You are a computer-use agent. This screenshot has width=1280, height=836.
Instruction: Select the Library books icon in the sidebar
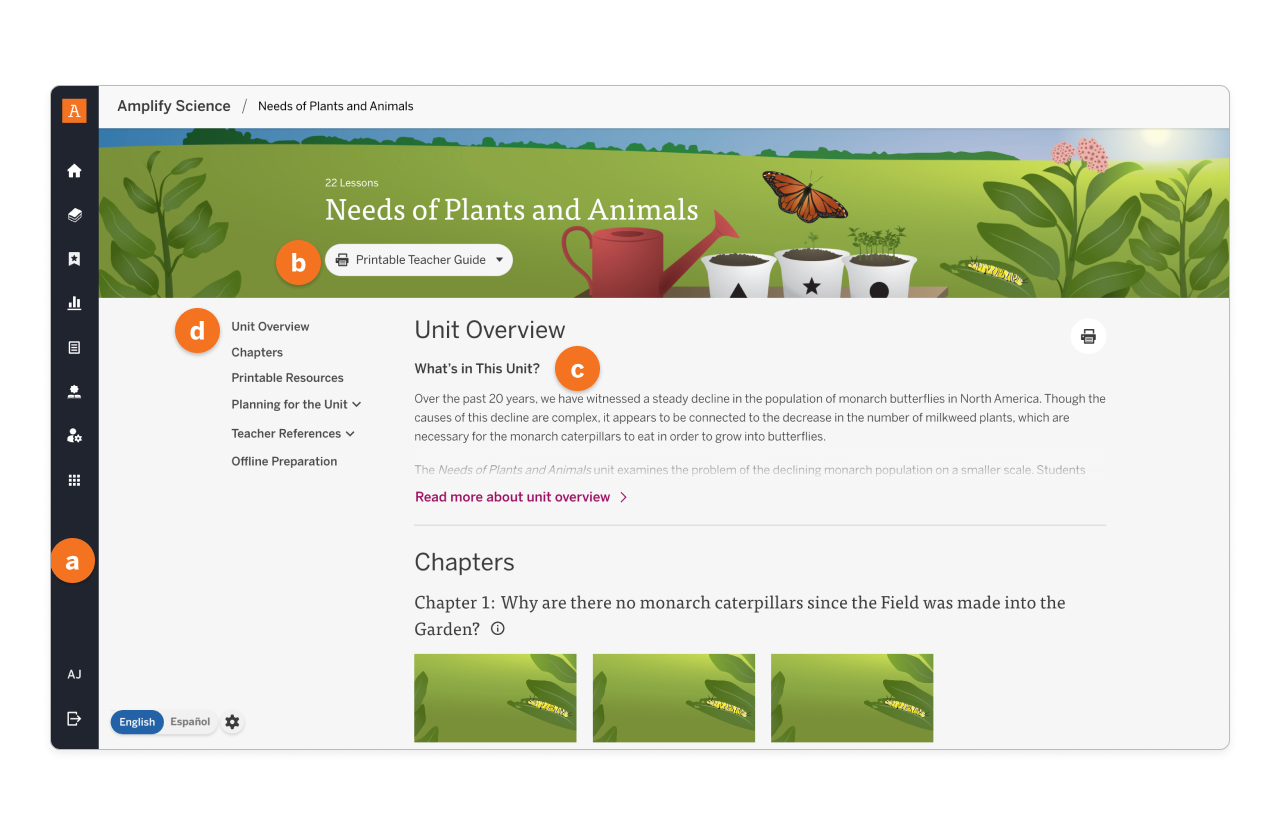tap(74, 214)
